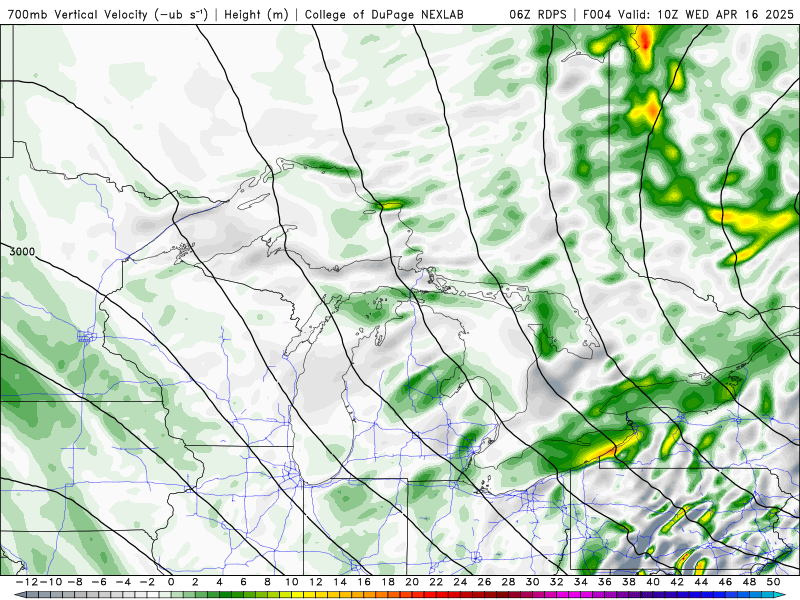Click the "28" colorbar label
800x600 pixels.
[x=509, y=582]
